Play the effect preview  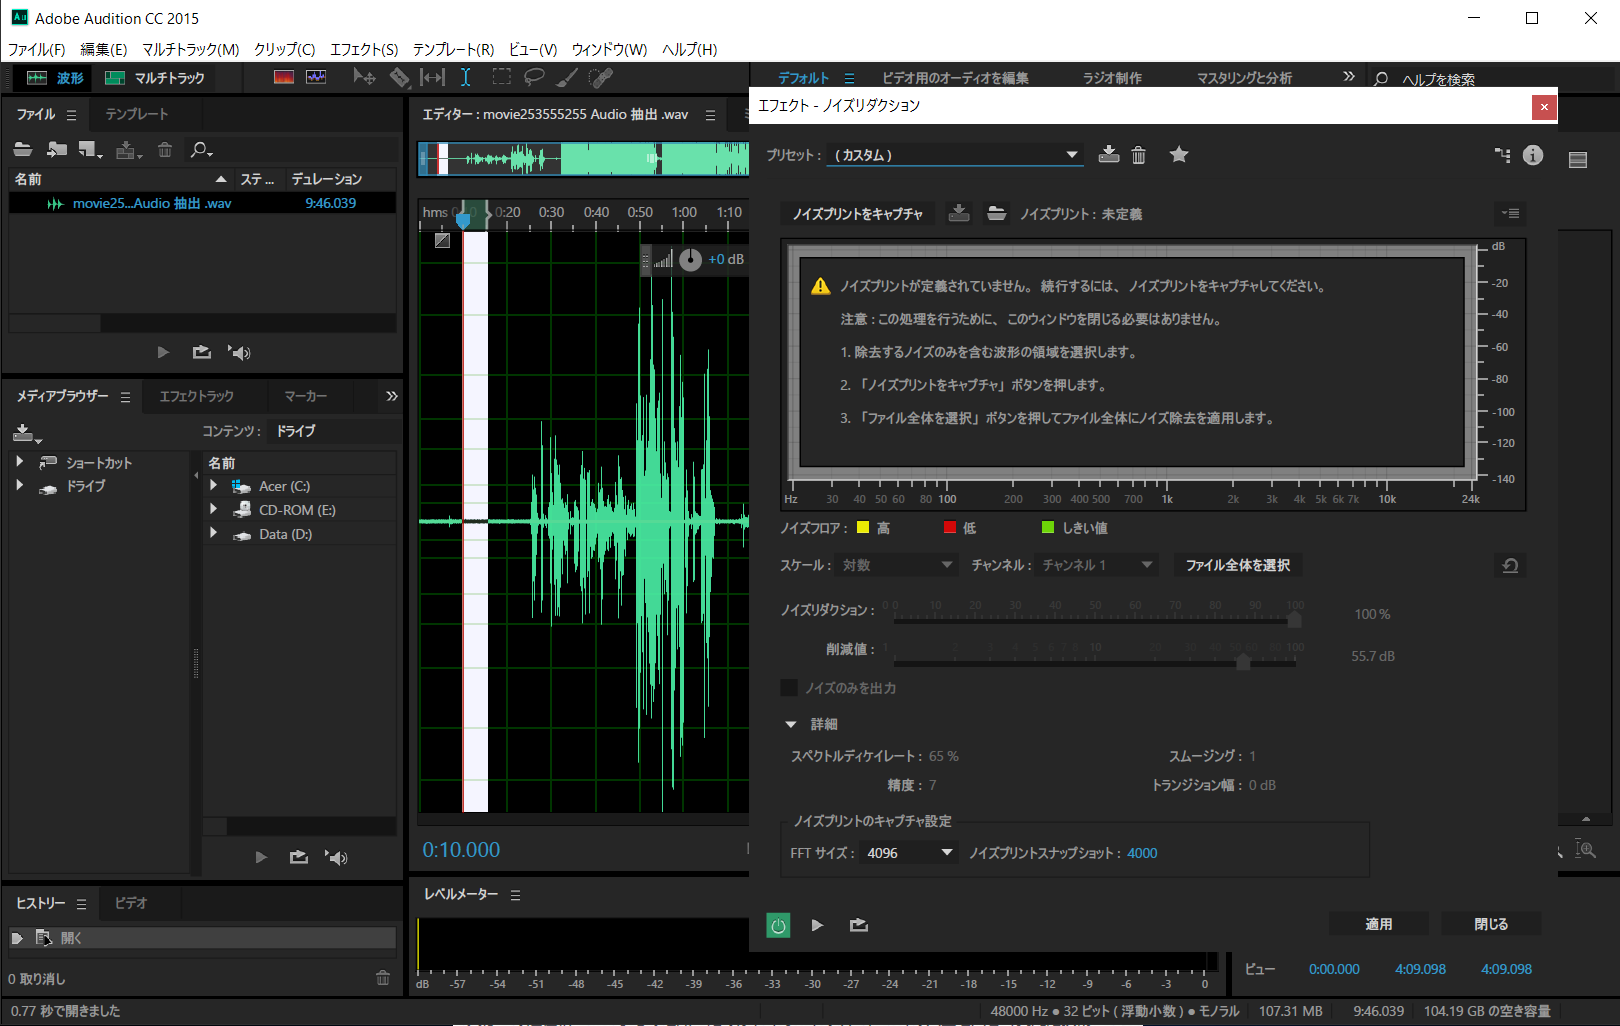(817, 925)
